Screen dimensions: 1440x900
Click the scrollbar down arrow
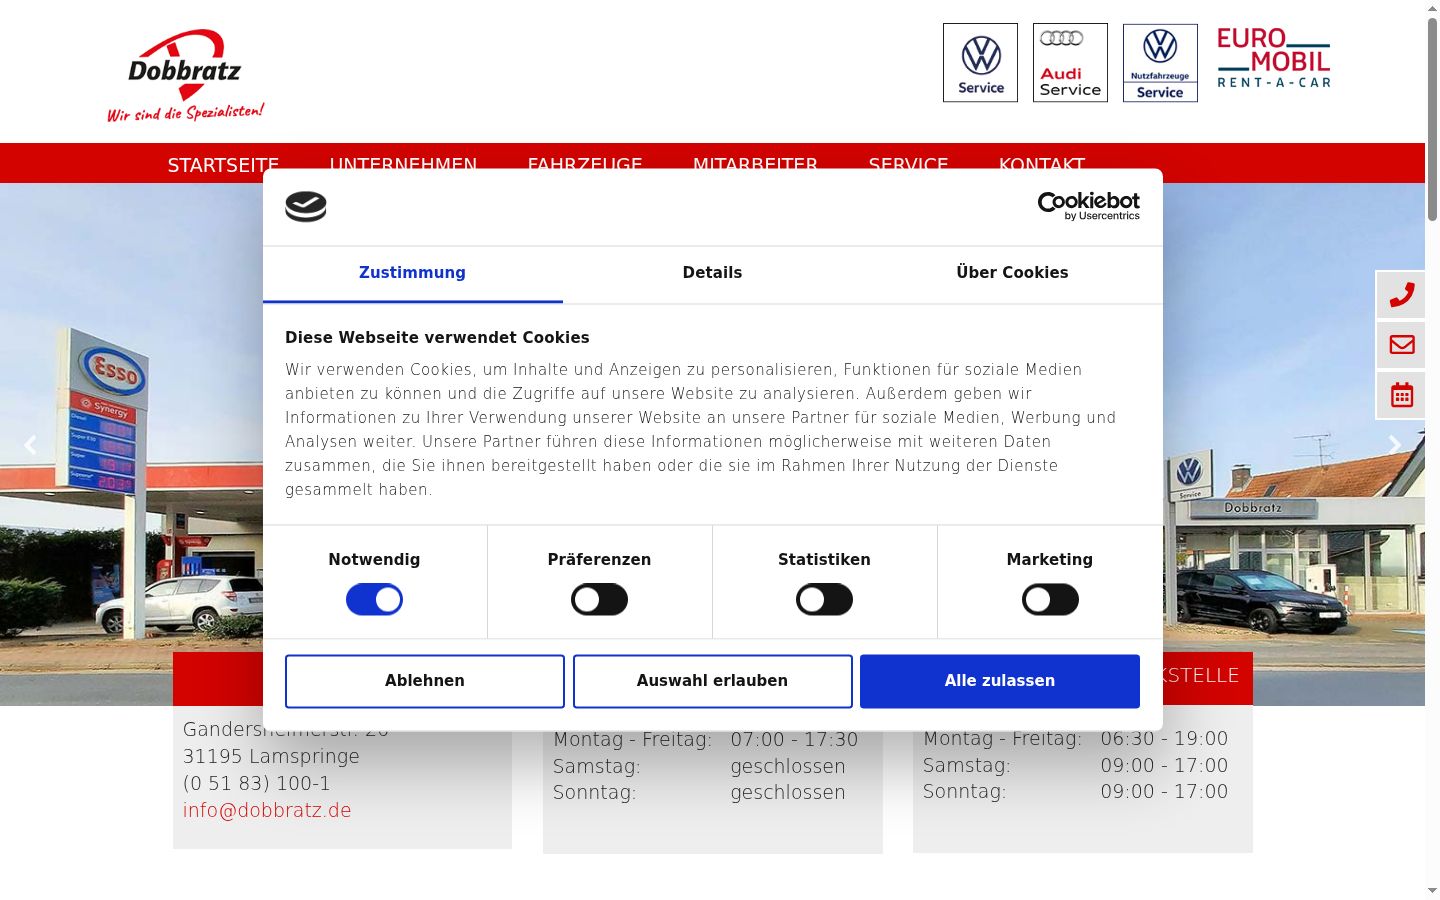1432,890
